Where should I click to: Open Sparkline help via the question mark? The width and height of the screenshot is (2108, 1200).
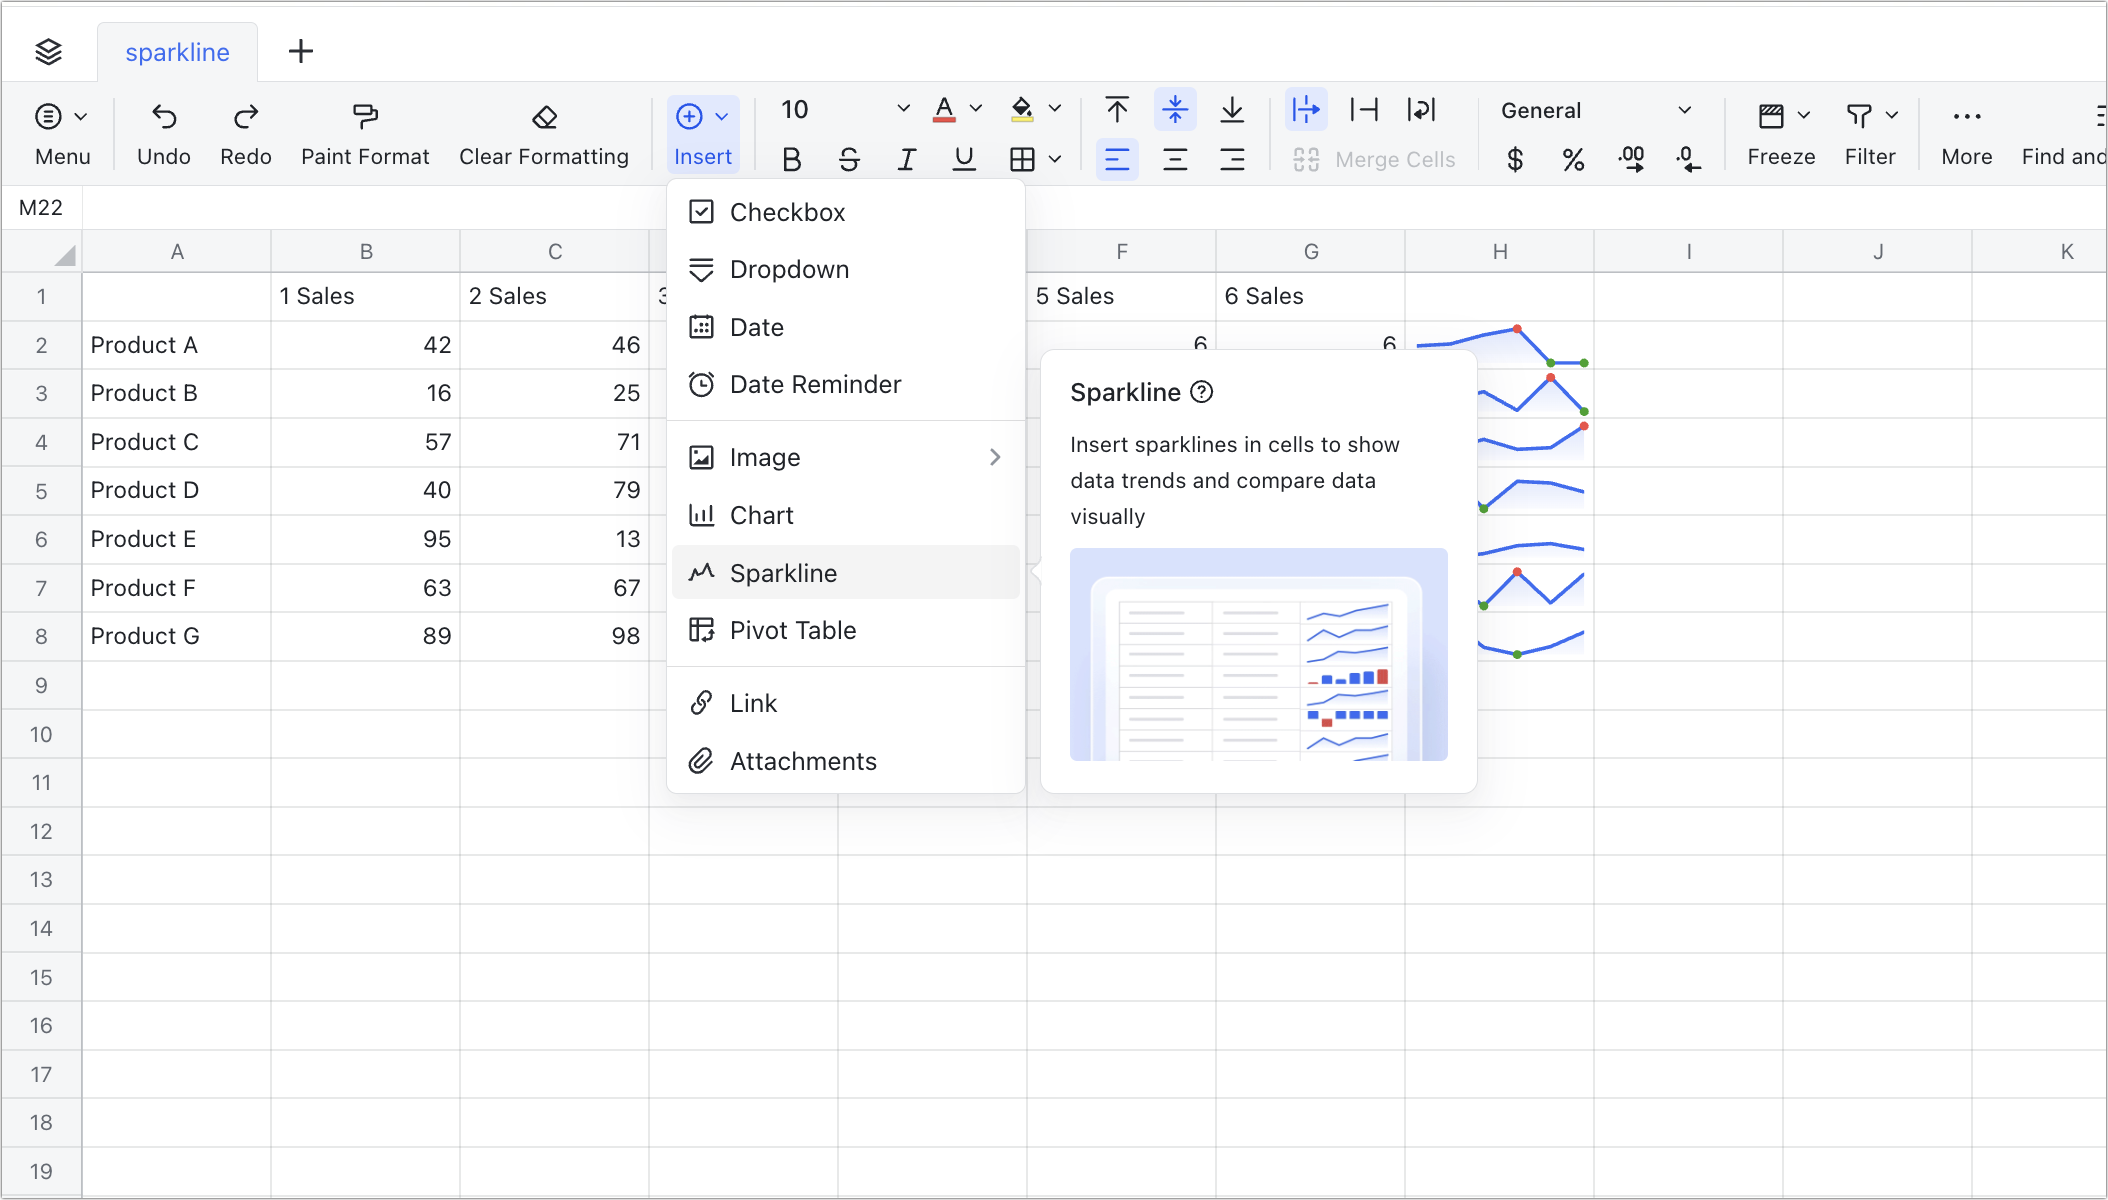[x=1201, y=393]
